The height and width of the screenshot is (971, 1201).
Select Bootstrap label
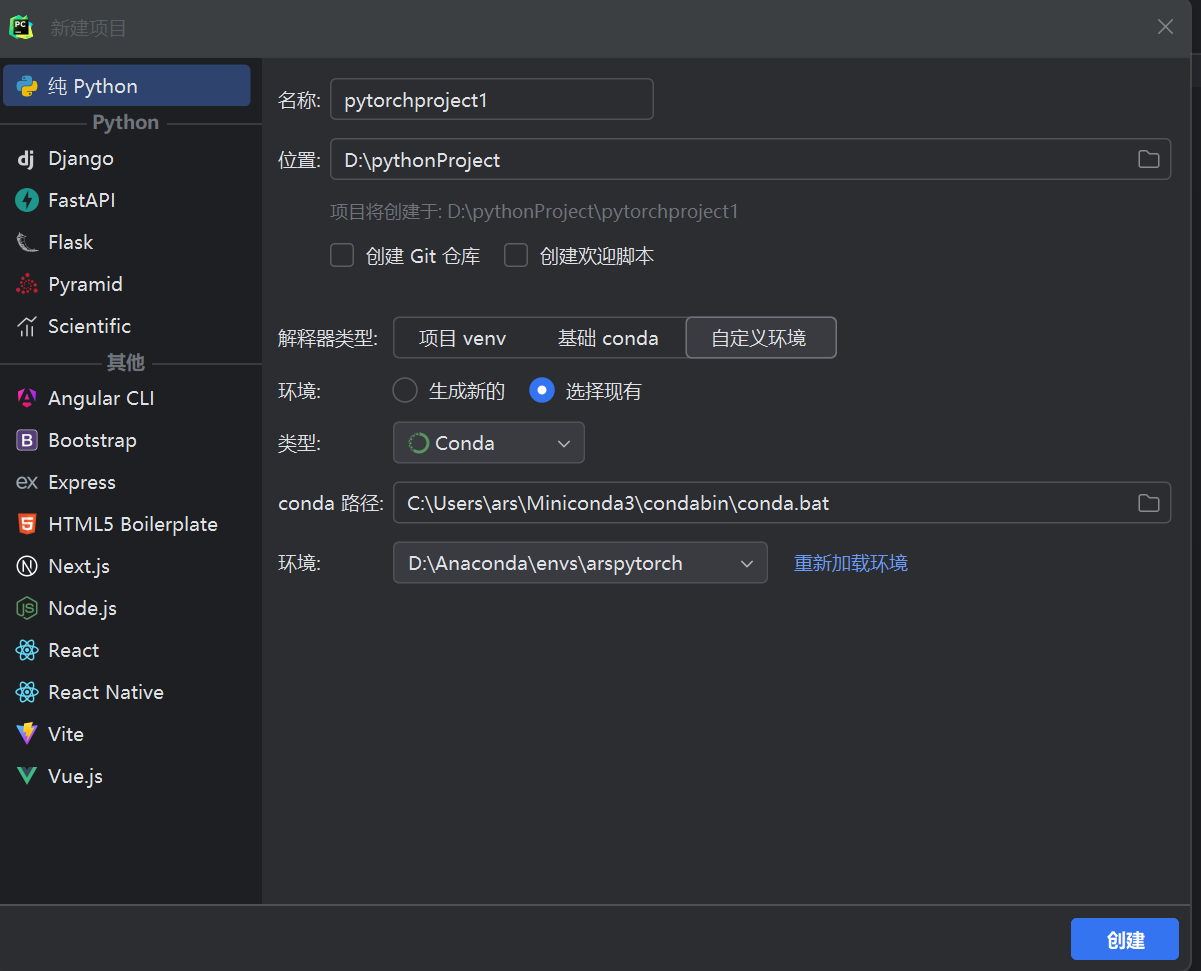pyautogui.click(x=92, y=440)
